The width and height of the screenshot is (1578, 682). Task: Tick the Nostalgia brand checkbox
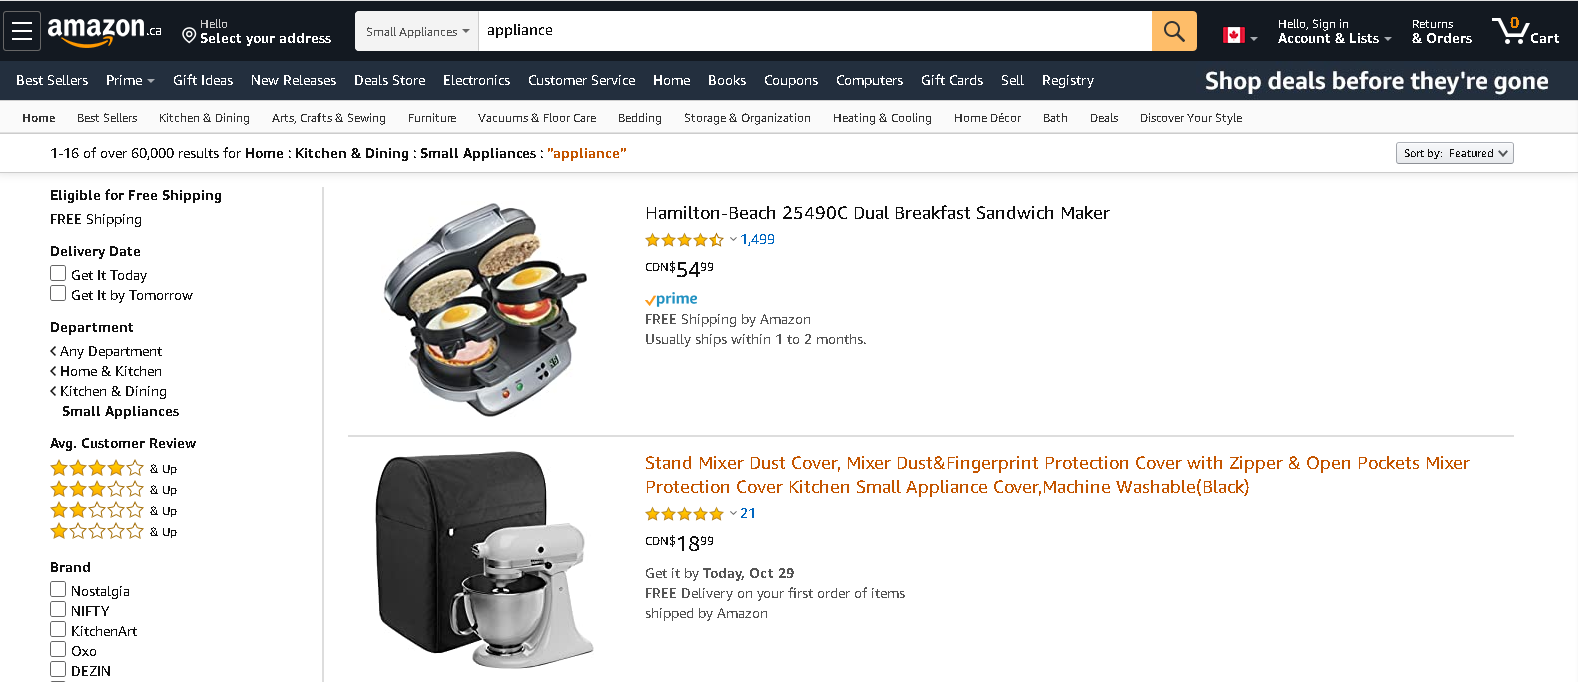point(58,590)
